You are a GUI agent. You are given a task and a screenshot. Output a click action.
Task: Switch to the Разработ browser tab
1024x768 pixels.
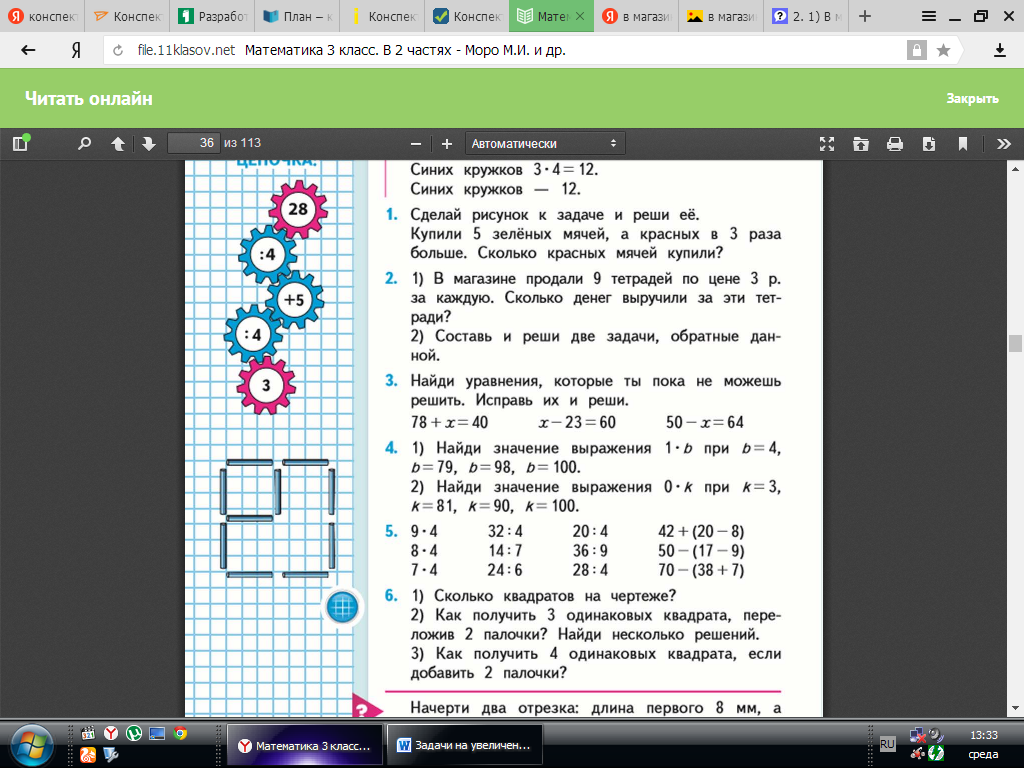click(214, 17)
